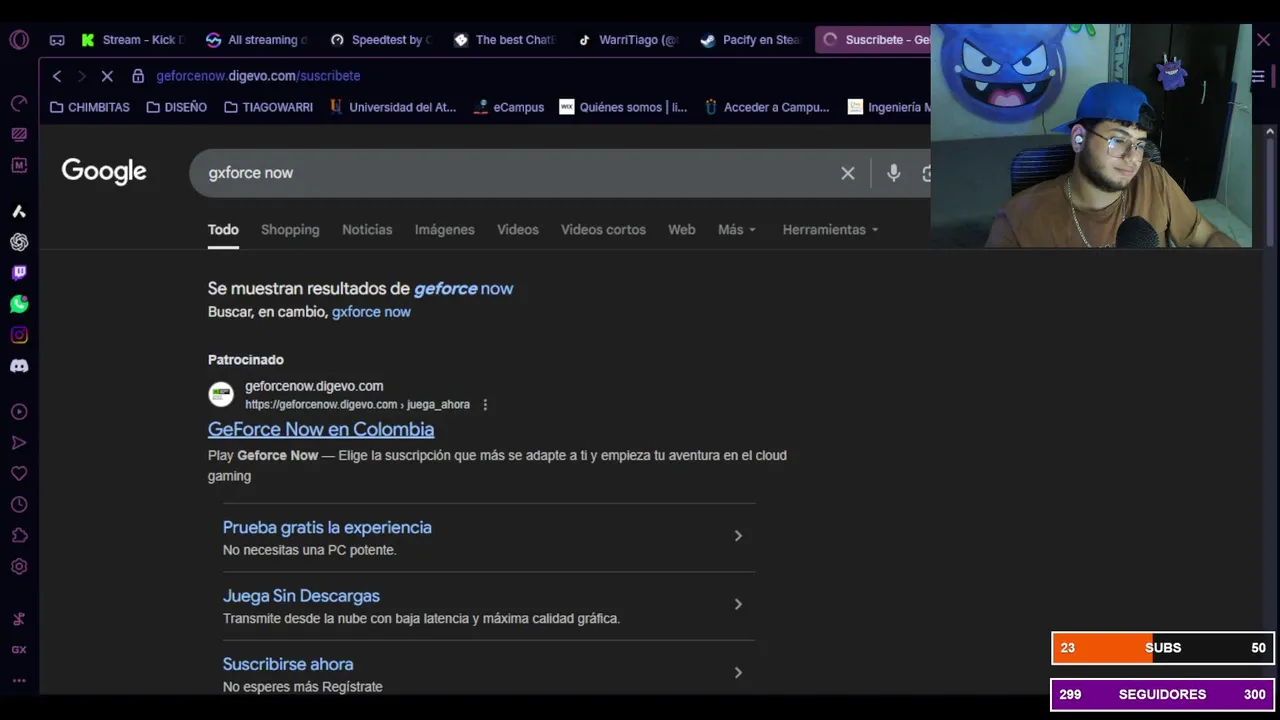Open the GeForce Now en Colombia result
Screen dimensions: 1280x720
321,429
